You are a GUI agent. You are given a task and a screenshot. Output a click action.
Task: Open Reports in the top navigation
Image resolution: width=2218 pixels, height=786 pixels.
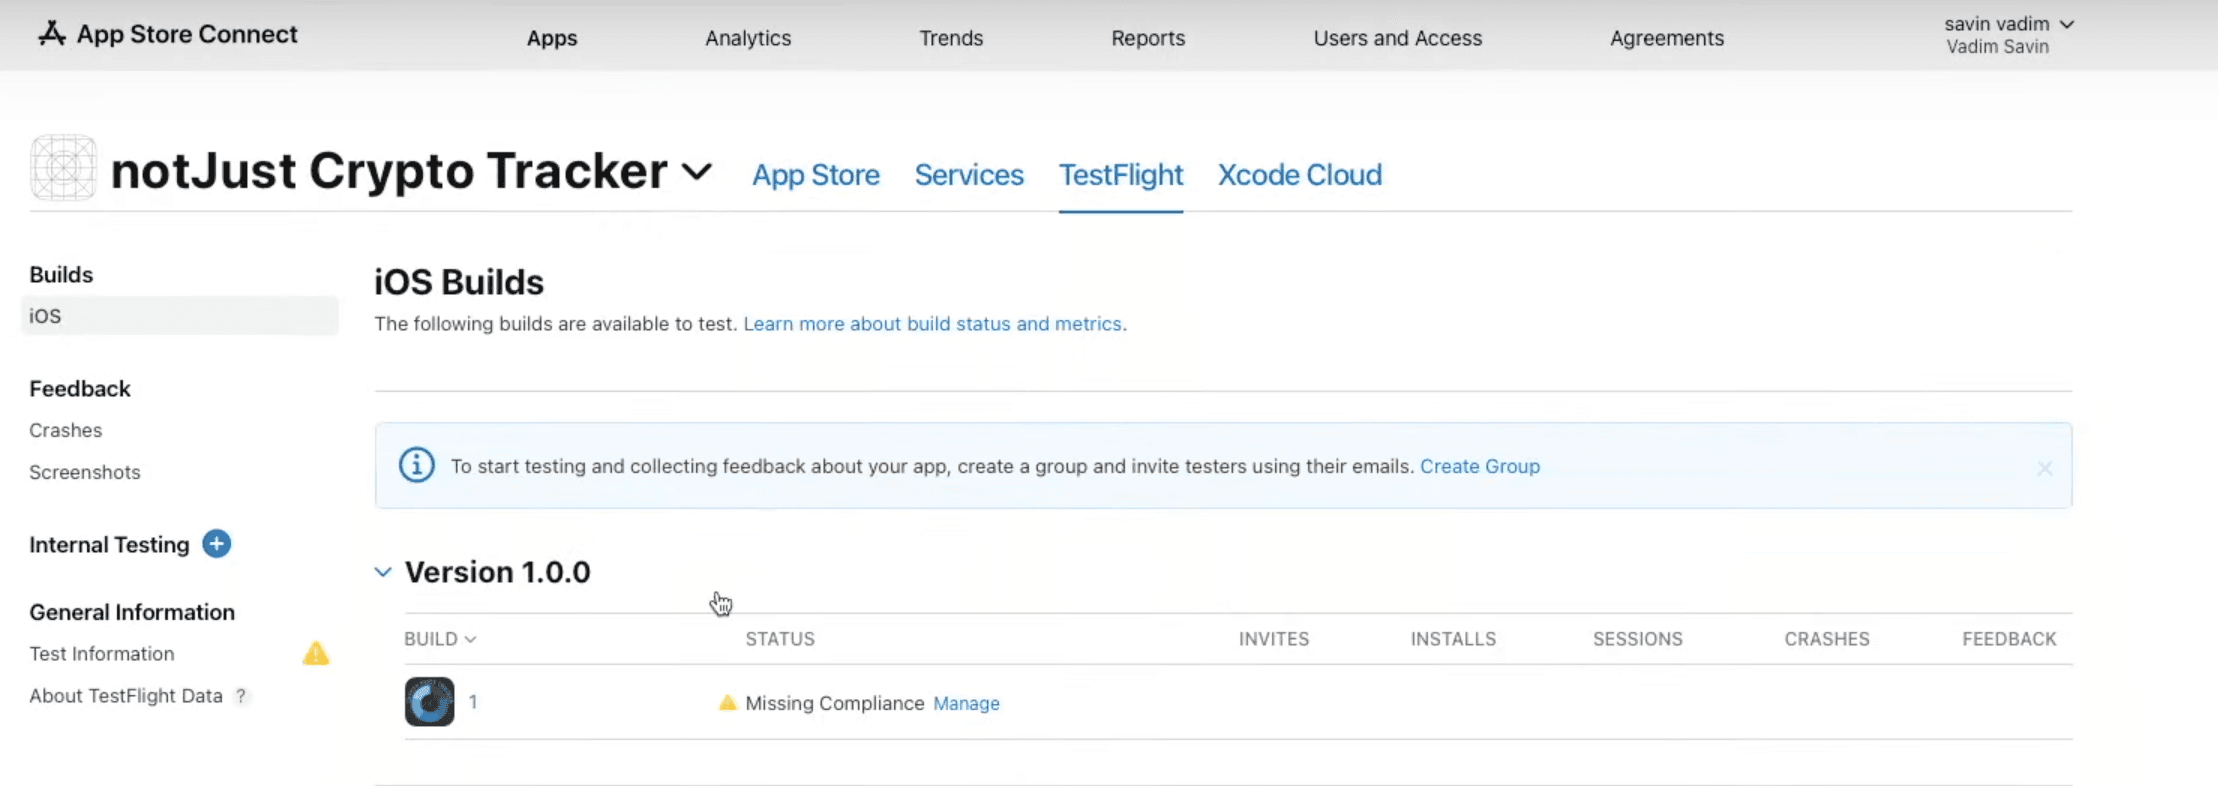(1148, 38)
